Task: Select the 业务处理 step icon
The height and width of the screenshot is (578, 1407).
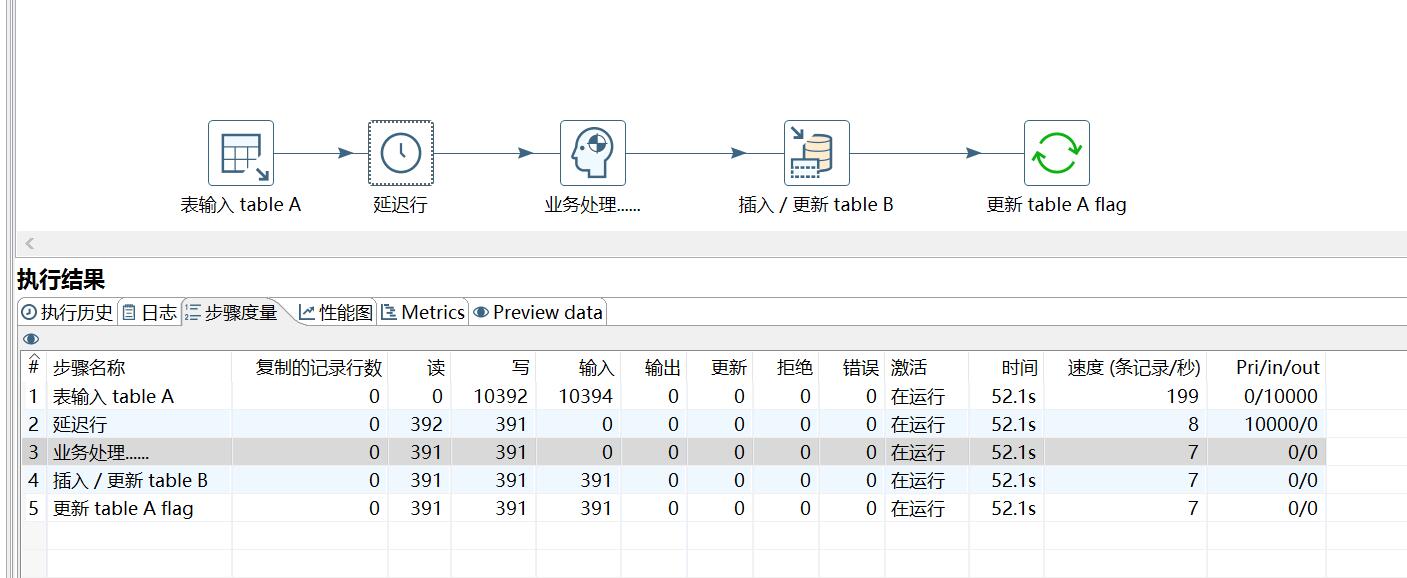Action: click(593, 153)
